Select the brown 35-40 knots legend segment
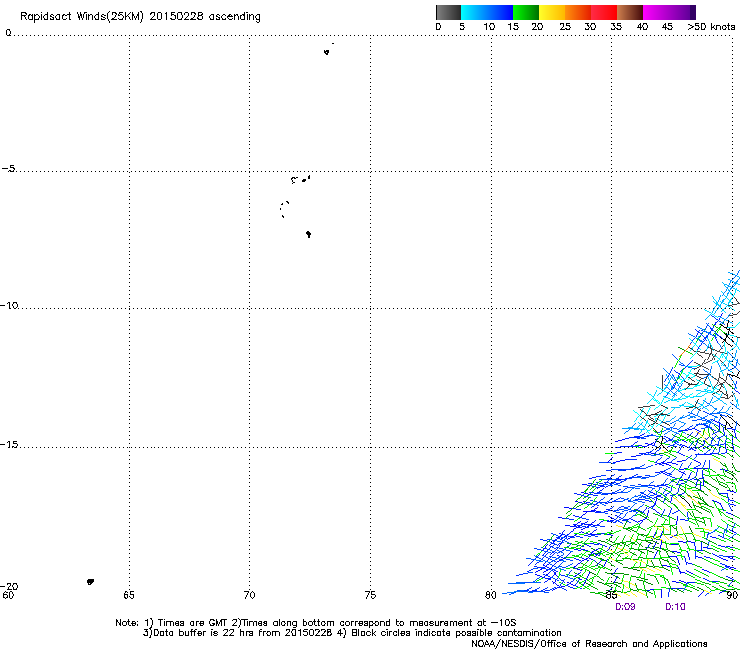 [x=630, y=12]
